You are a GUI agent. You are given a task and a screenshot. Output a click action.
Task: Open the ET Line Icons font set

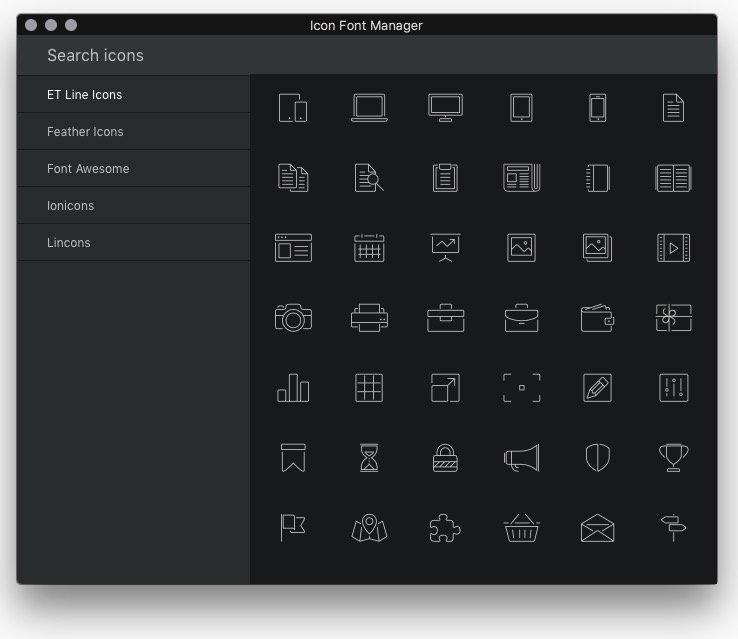point(133,95)
